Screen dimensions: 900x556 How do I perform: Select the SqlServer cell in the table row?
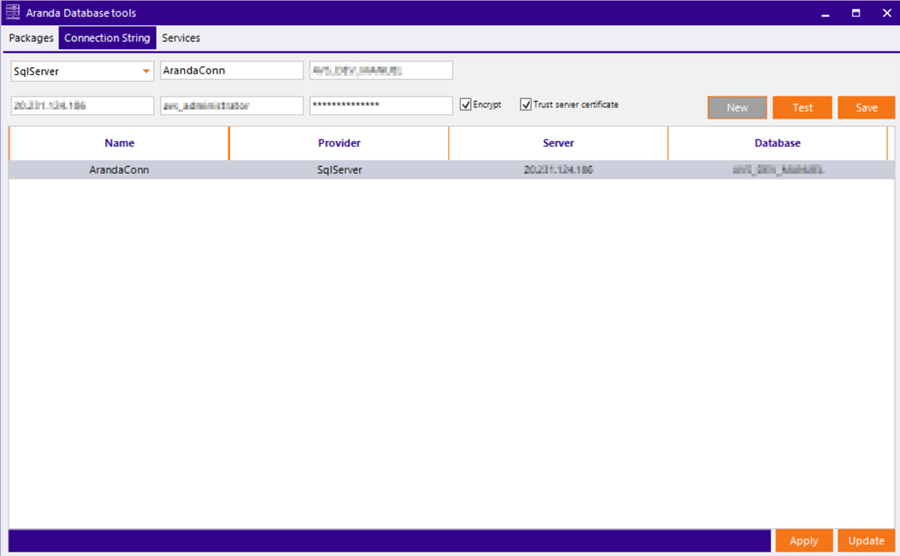point(339,170)
